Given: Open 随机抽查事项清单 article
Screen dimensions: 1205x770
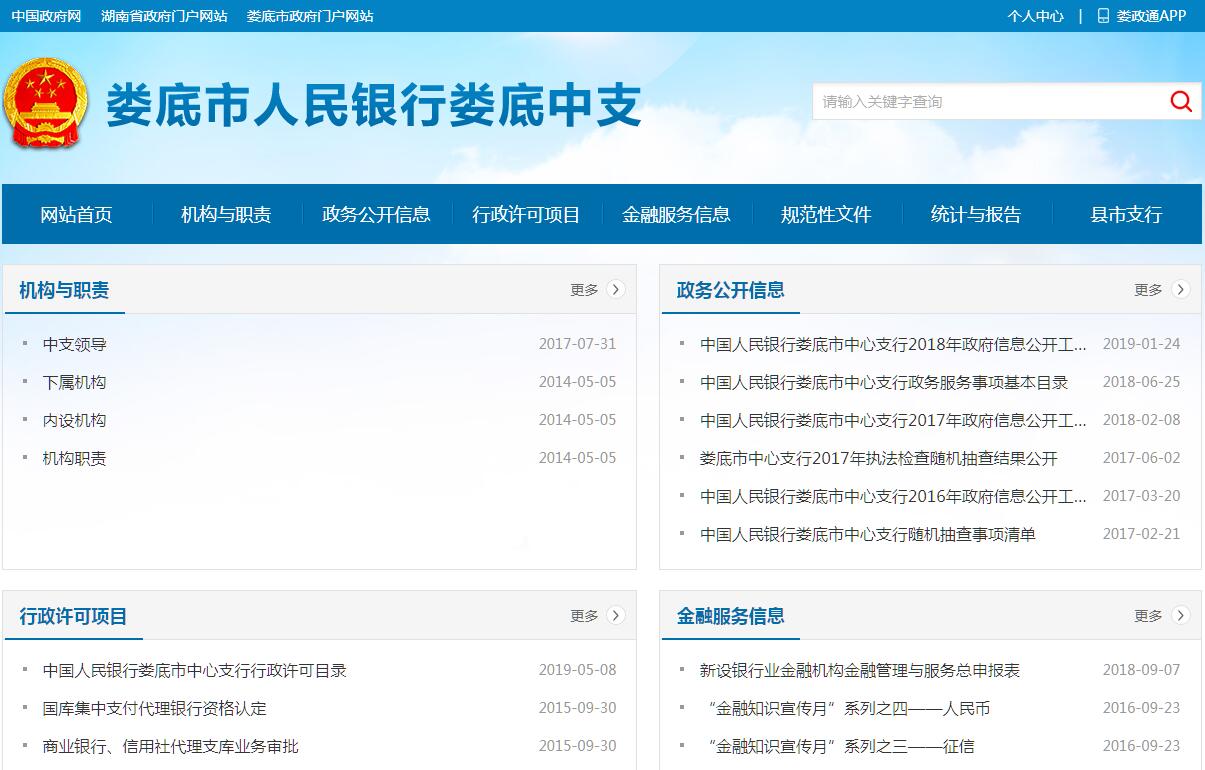Looking at the screenshot, I should (x=868, y=534).
